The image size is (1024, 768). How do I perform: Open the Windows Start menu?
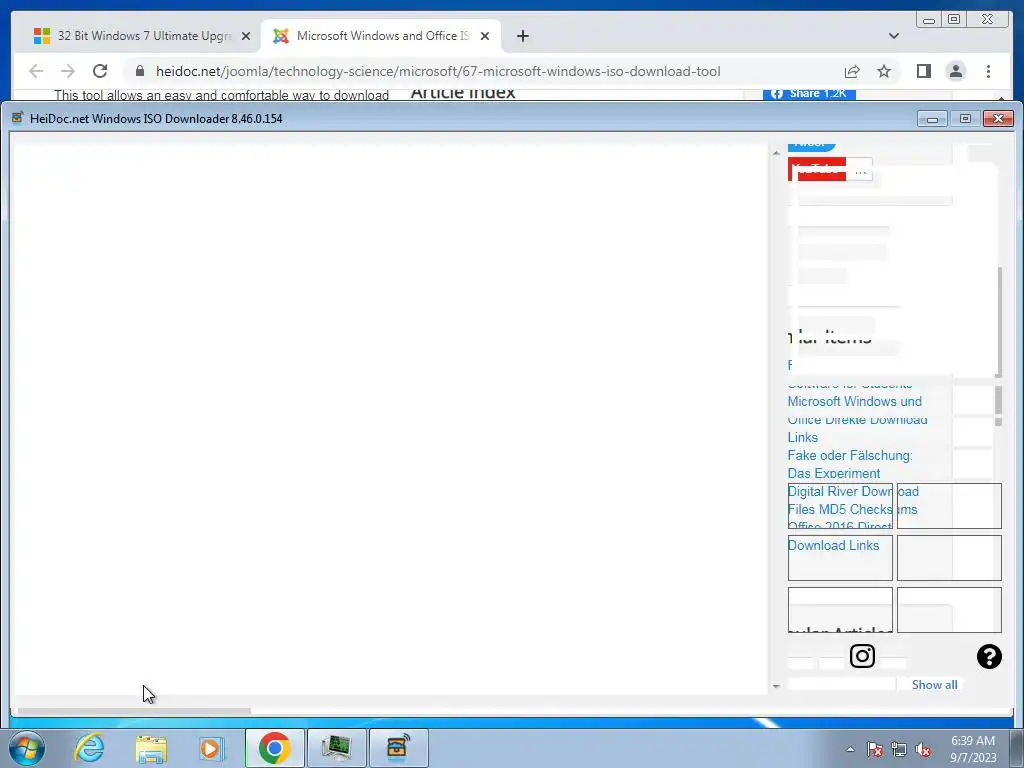[27, 748]
